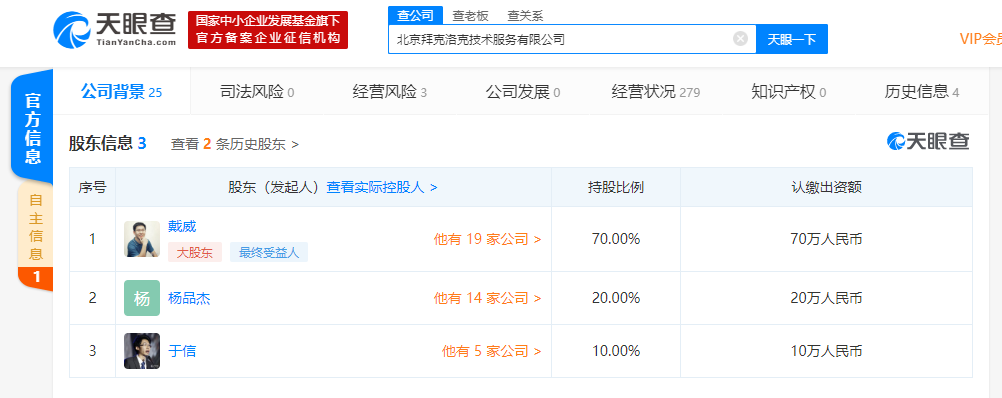Open the 经营状况 279 tab

pos(656,92)
